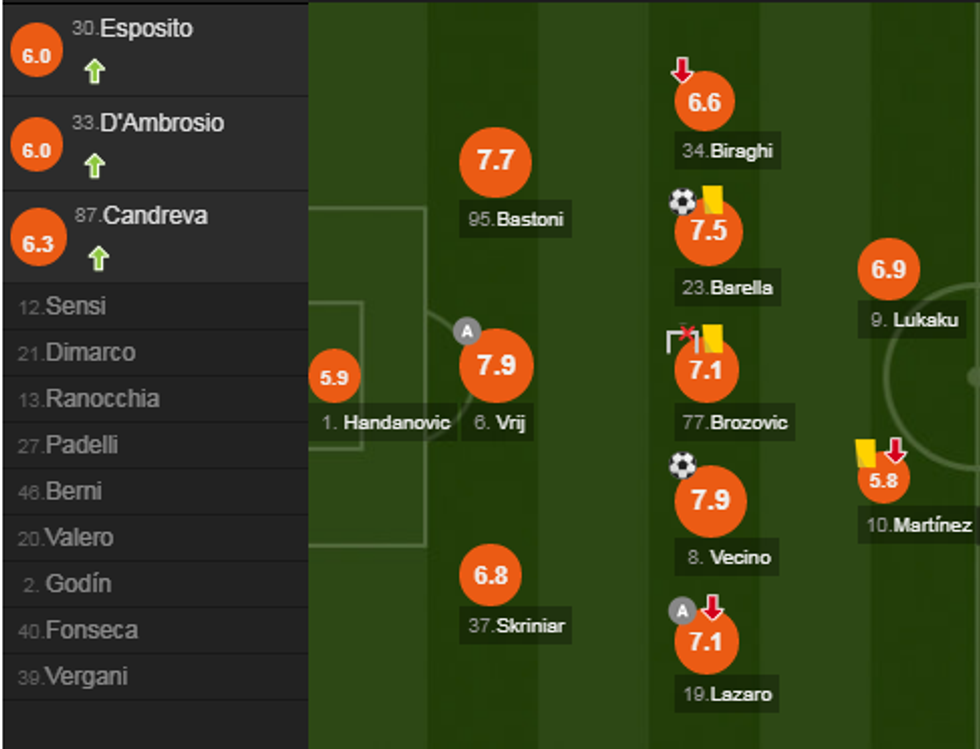Select Vergani at the bottom of bench

point(86,677)
